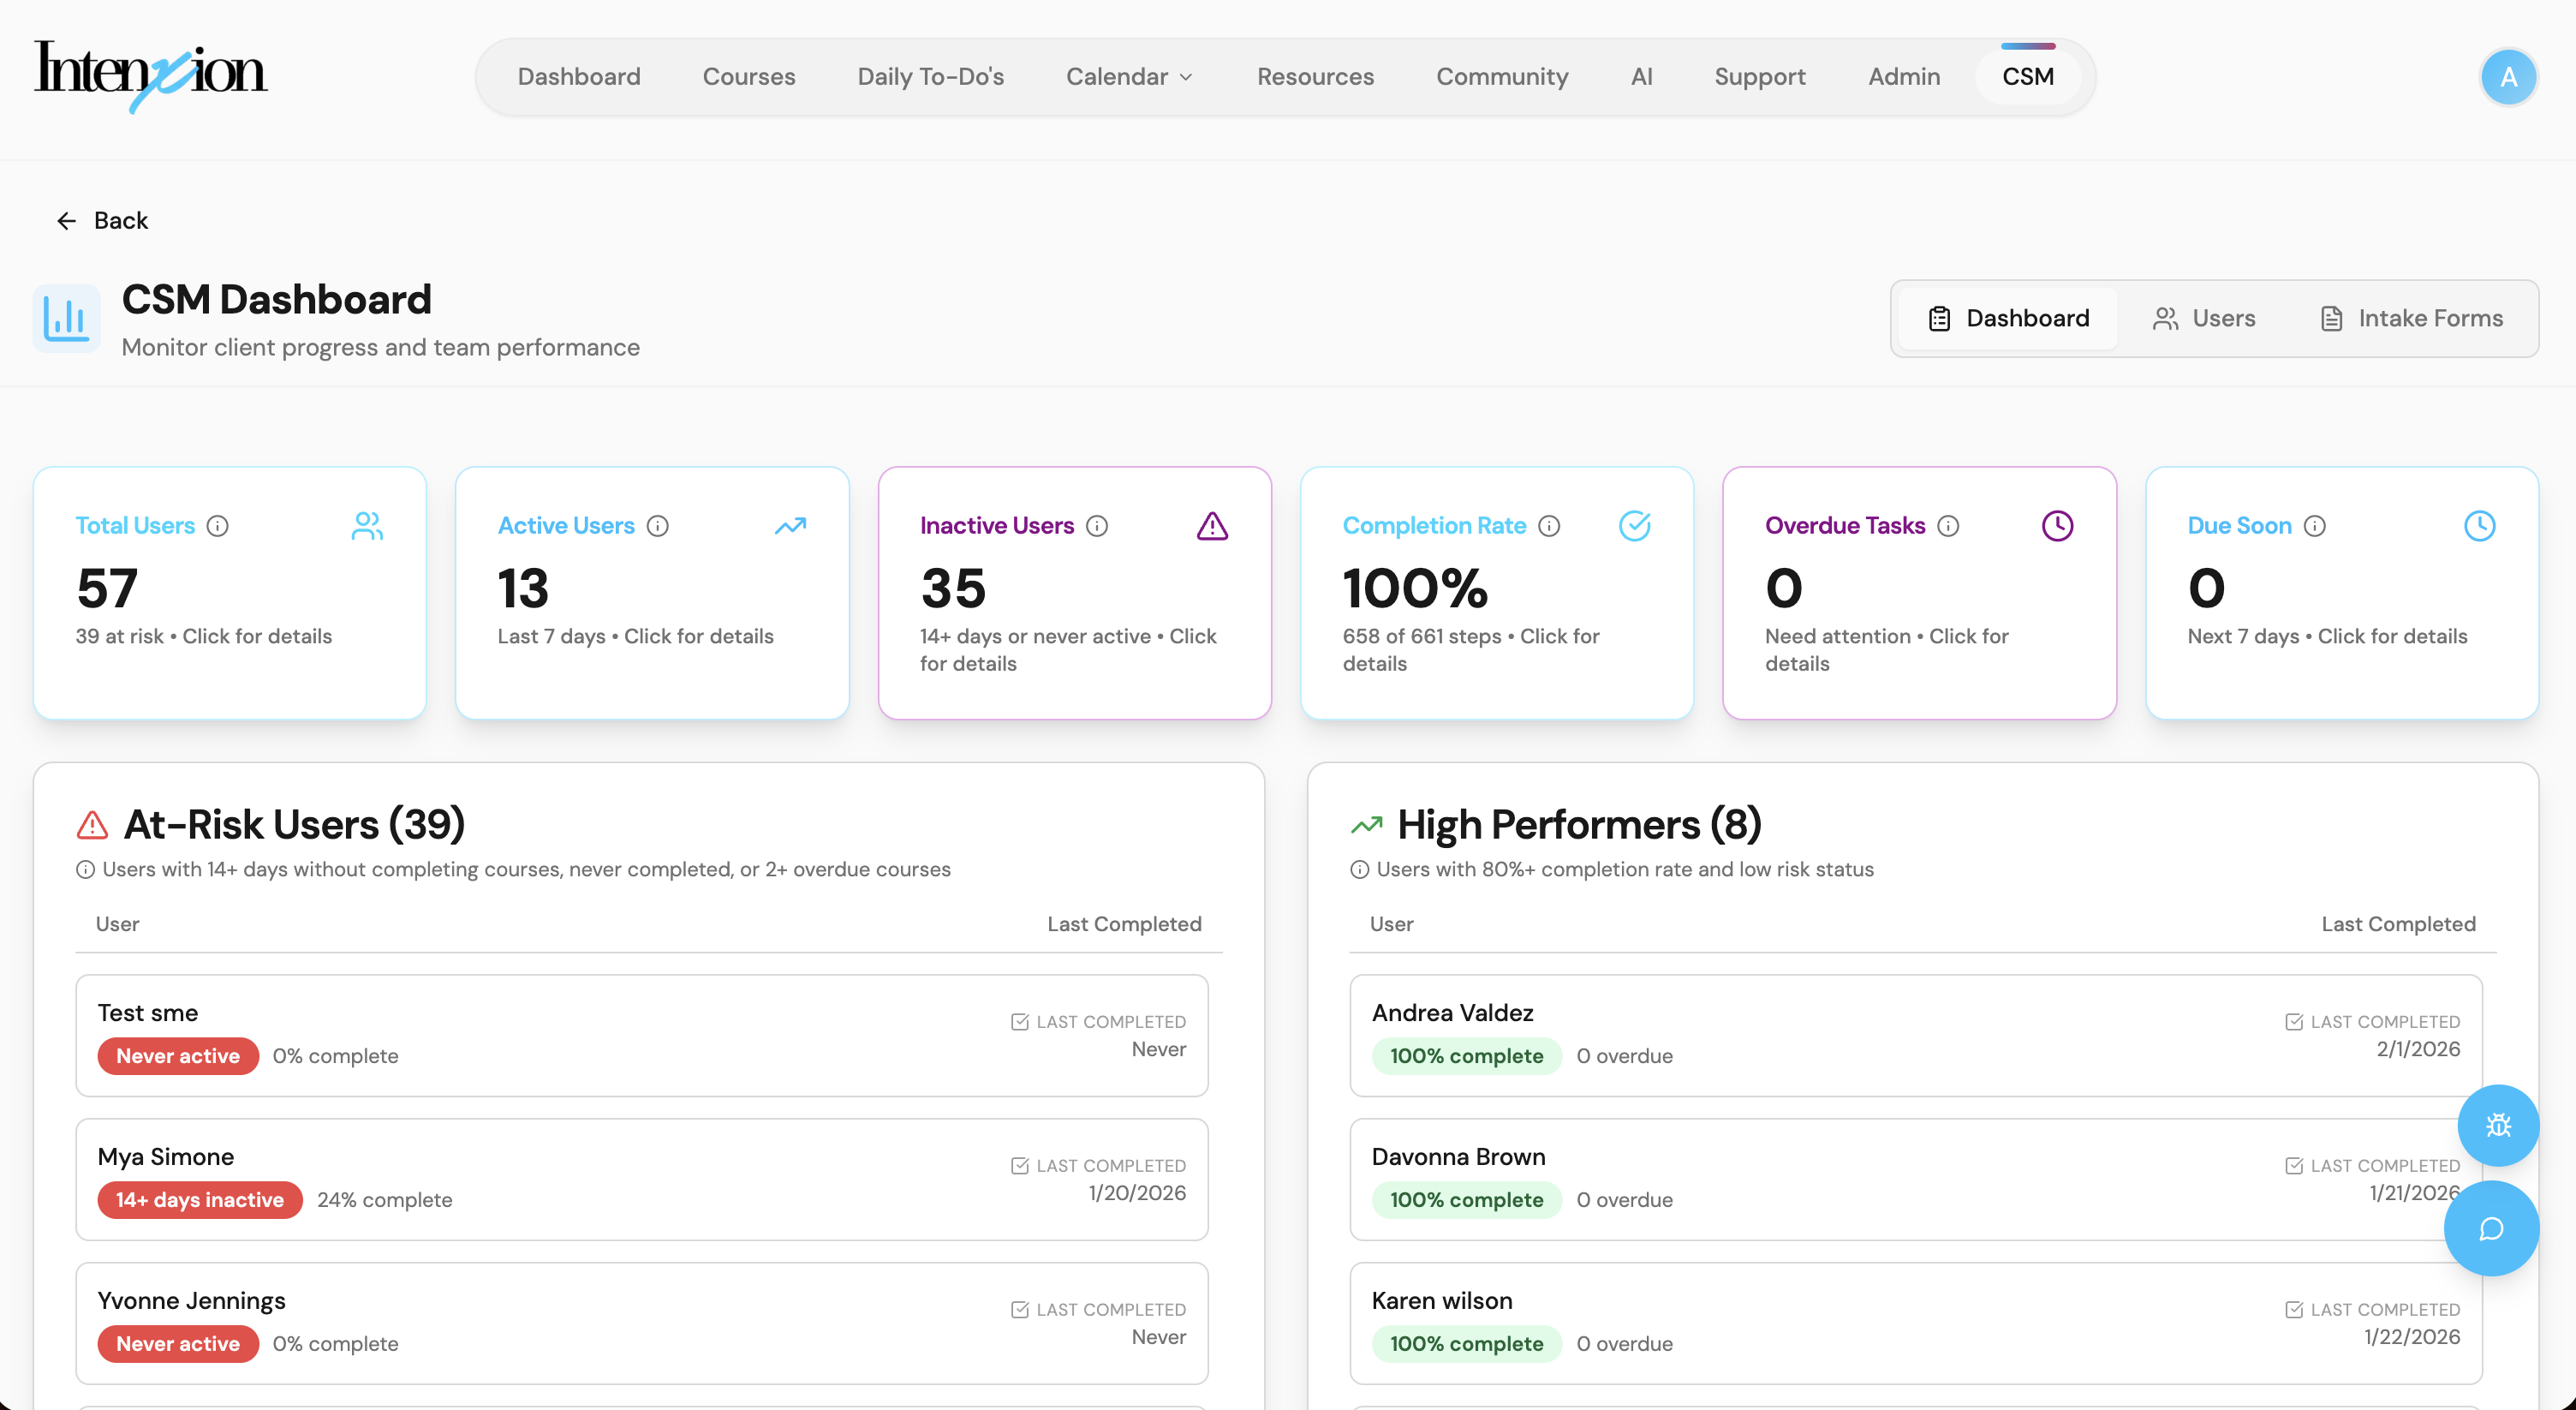Viewport: 2576px width, 1410px height.
Task: Click the Overdue Tasks clock icon
Action: pyautogui.click(x=2057, y=526)
